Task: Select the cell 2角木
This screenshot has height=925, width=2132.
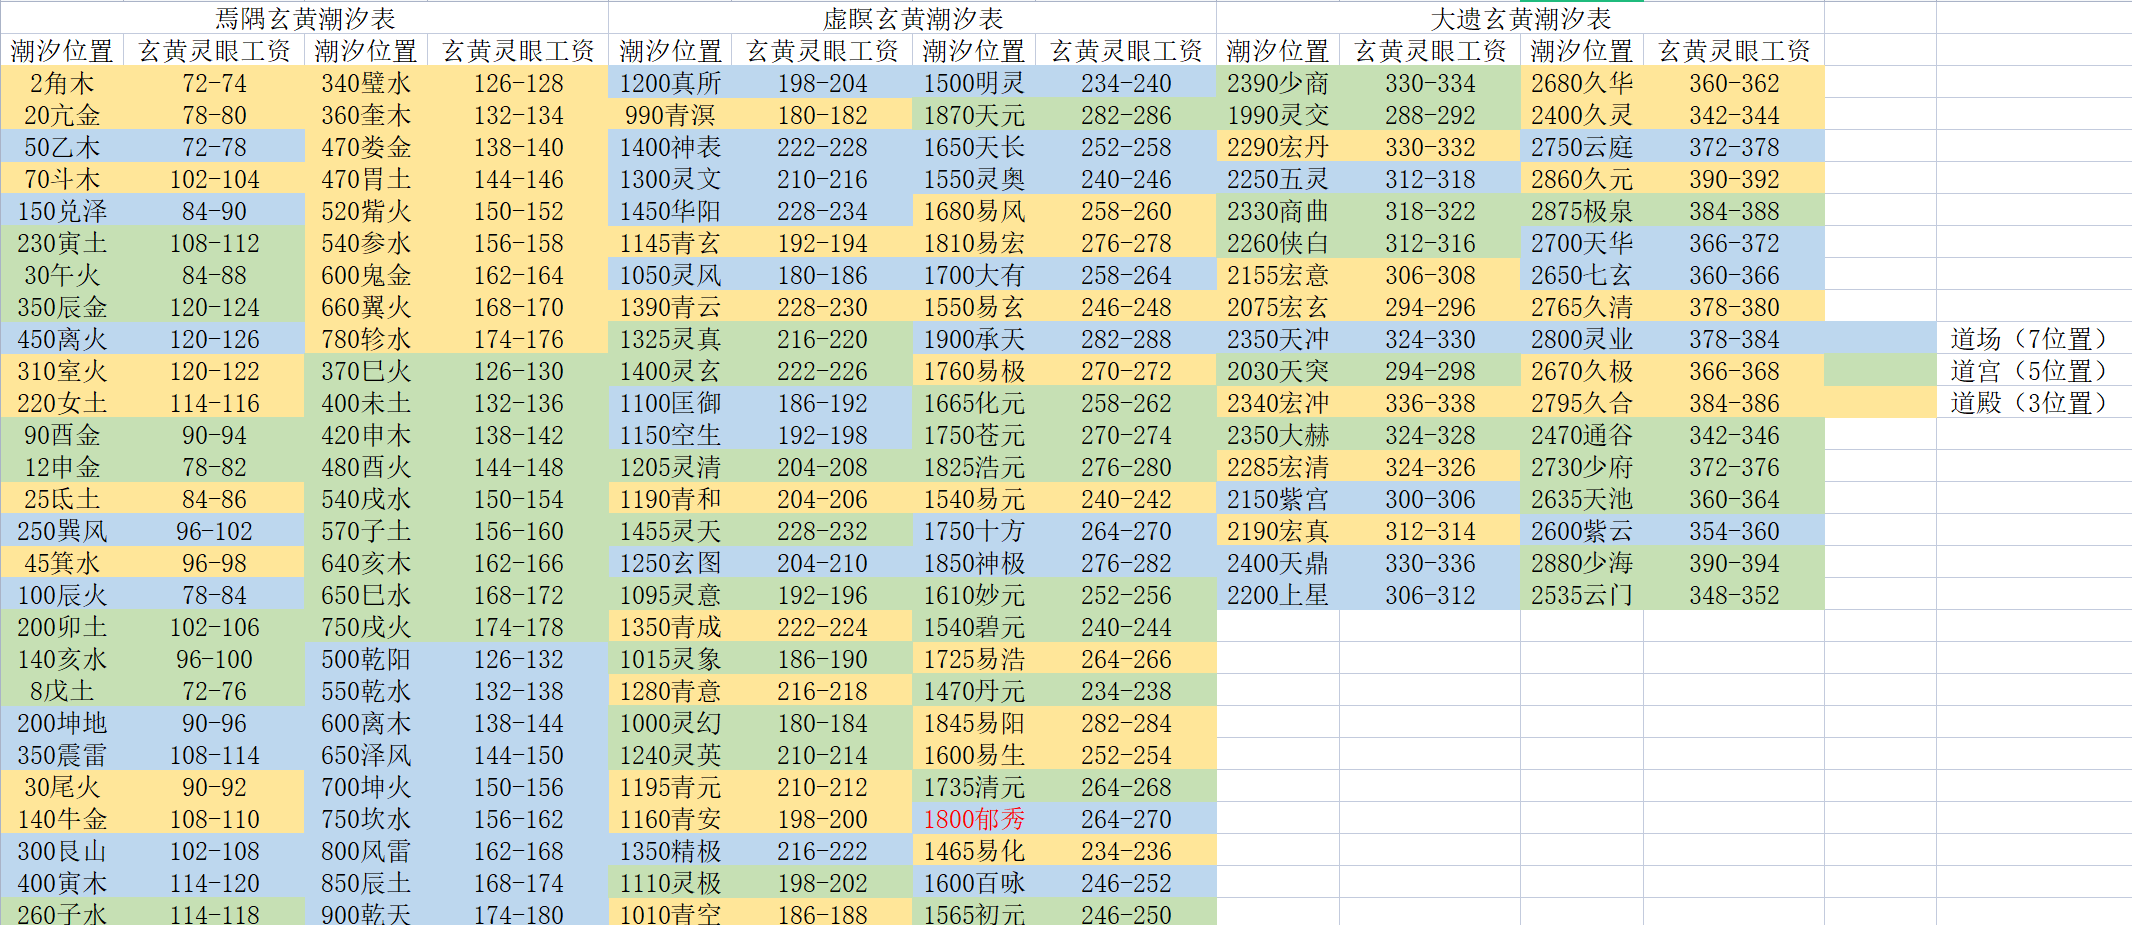Action: click(63, 82)
